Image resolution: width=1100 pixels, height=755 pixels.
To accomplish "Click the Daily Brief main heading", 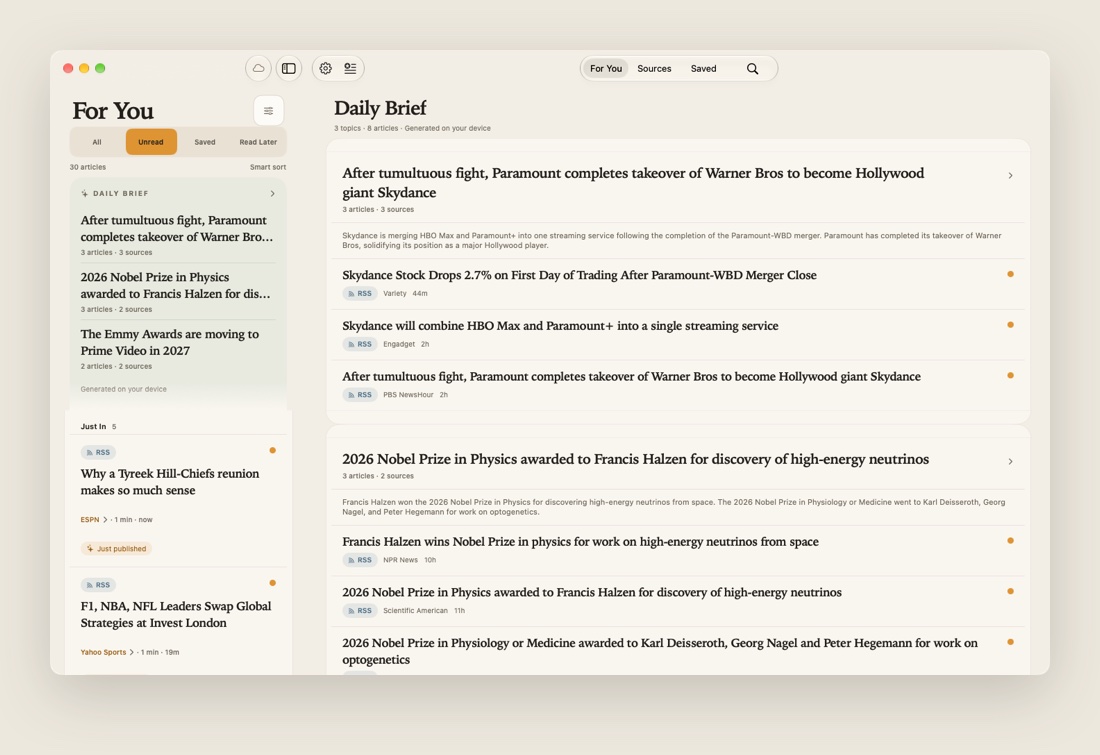I will [x=380, y=108].
